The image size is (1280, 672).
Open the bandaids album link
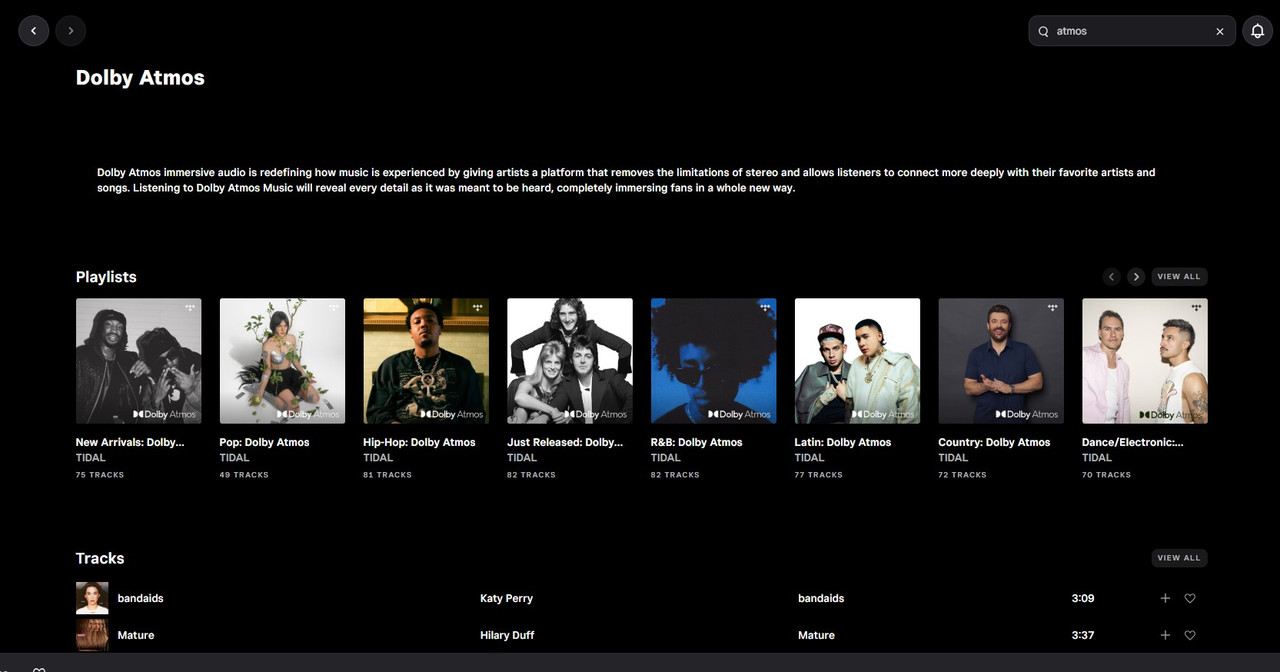821,598
